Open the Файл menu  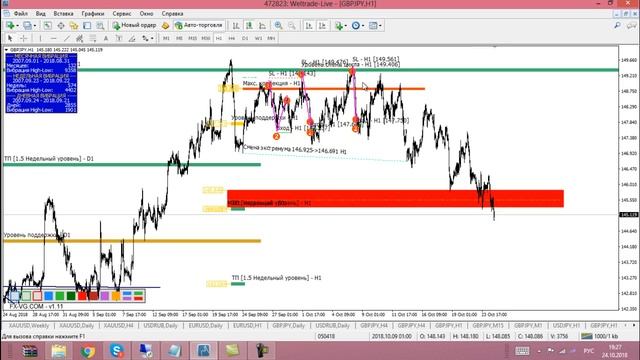(20, 13)
